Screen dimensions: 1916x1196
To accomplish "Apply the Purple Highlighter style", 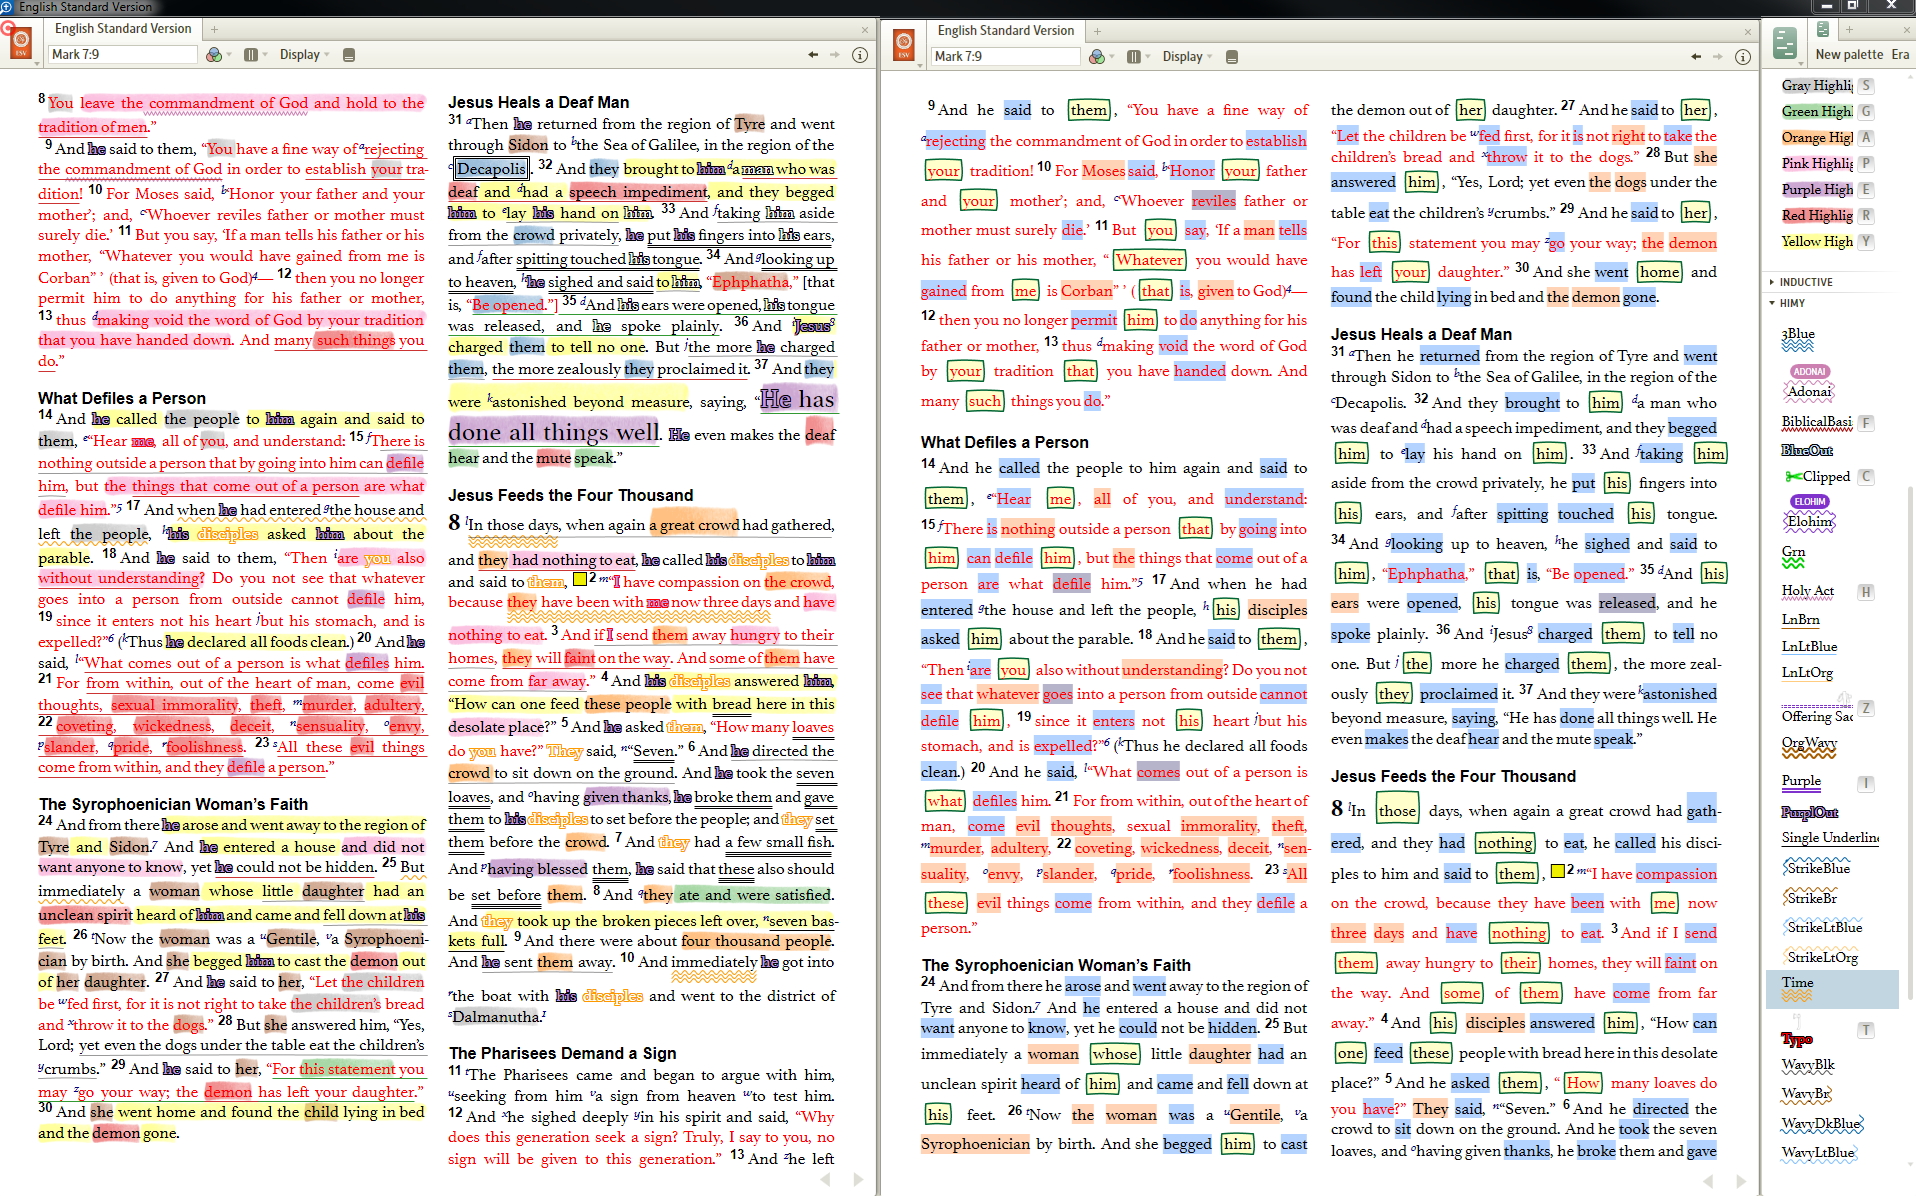I will tap(1816, 190).
